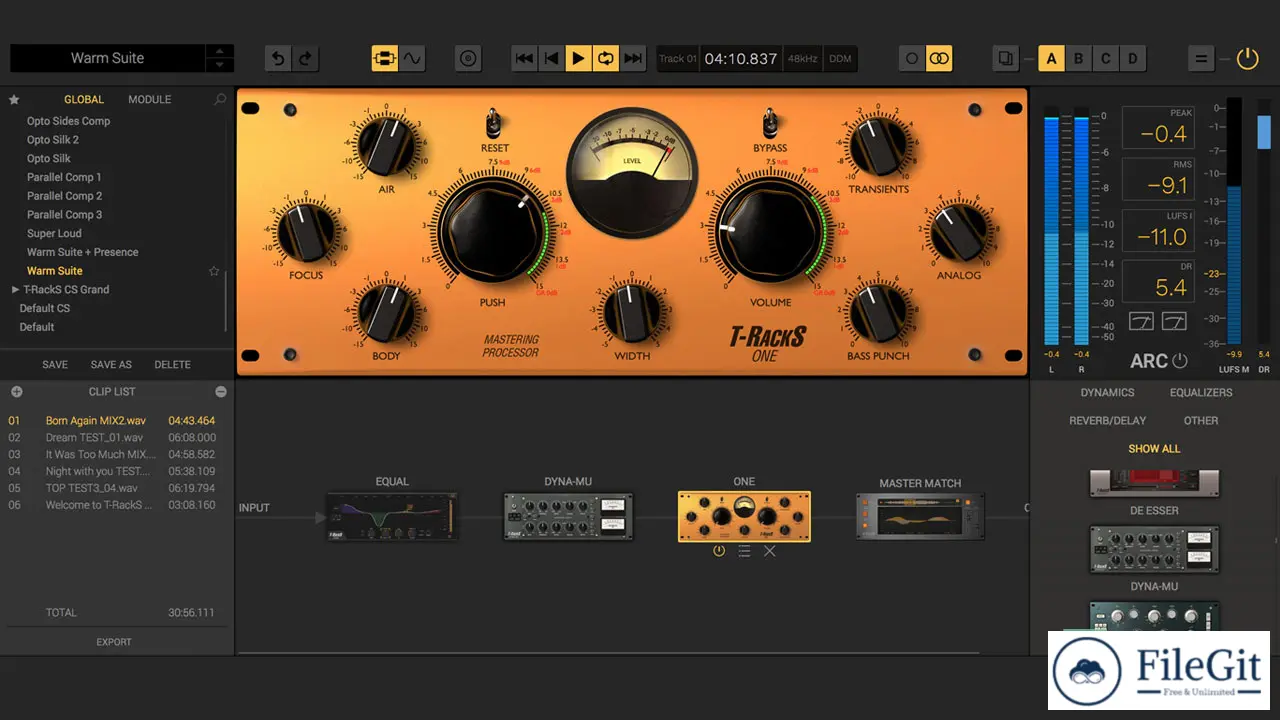Select the MASTER MATCH module in chain
This screenshot has height=720, width=1280.
click(x=920, y=516)
